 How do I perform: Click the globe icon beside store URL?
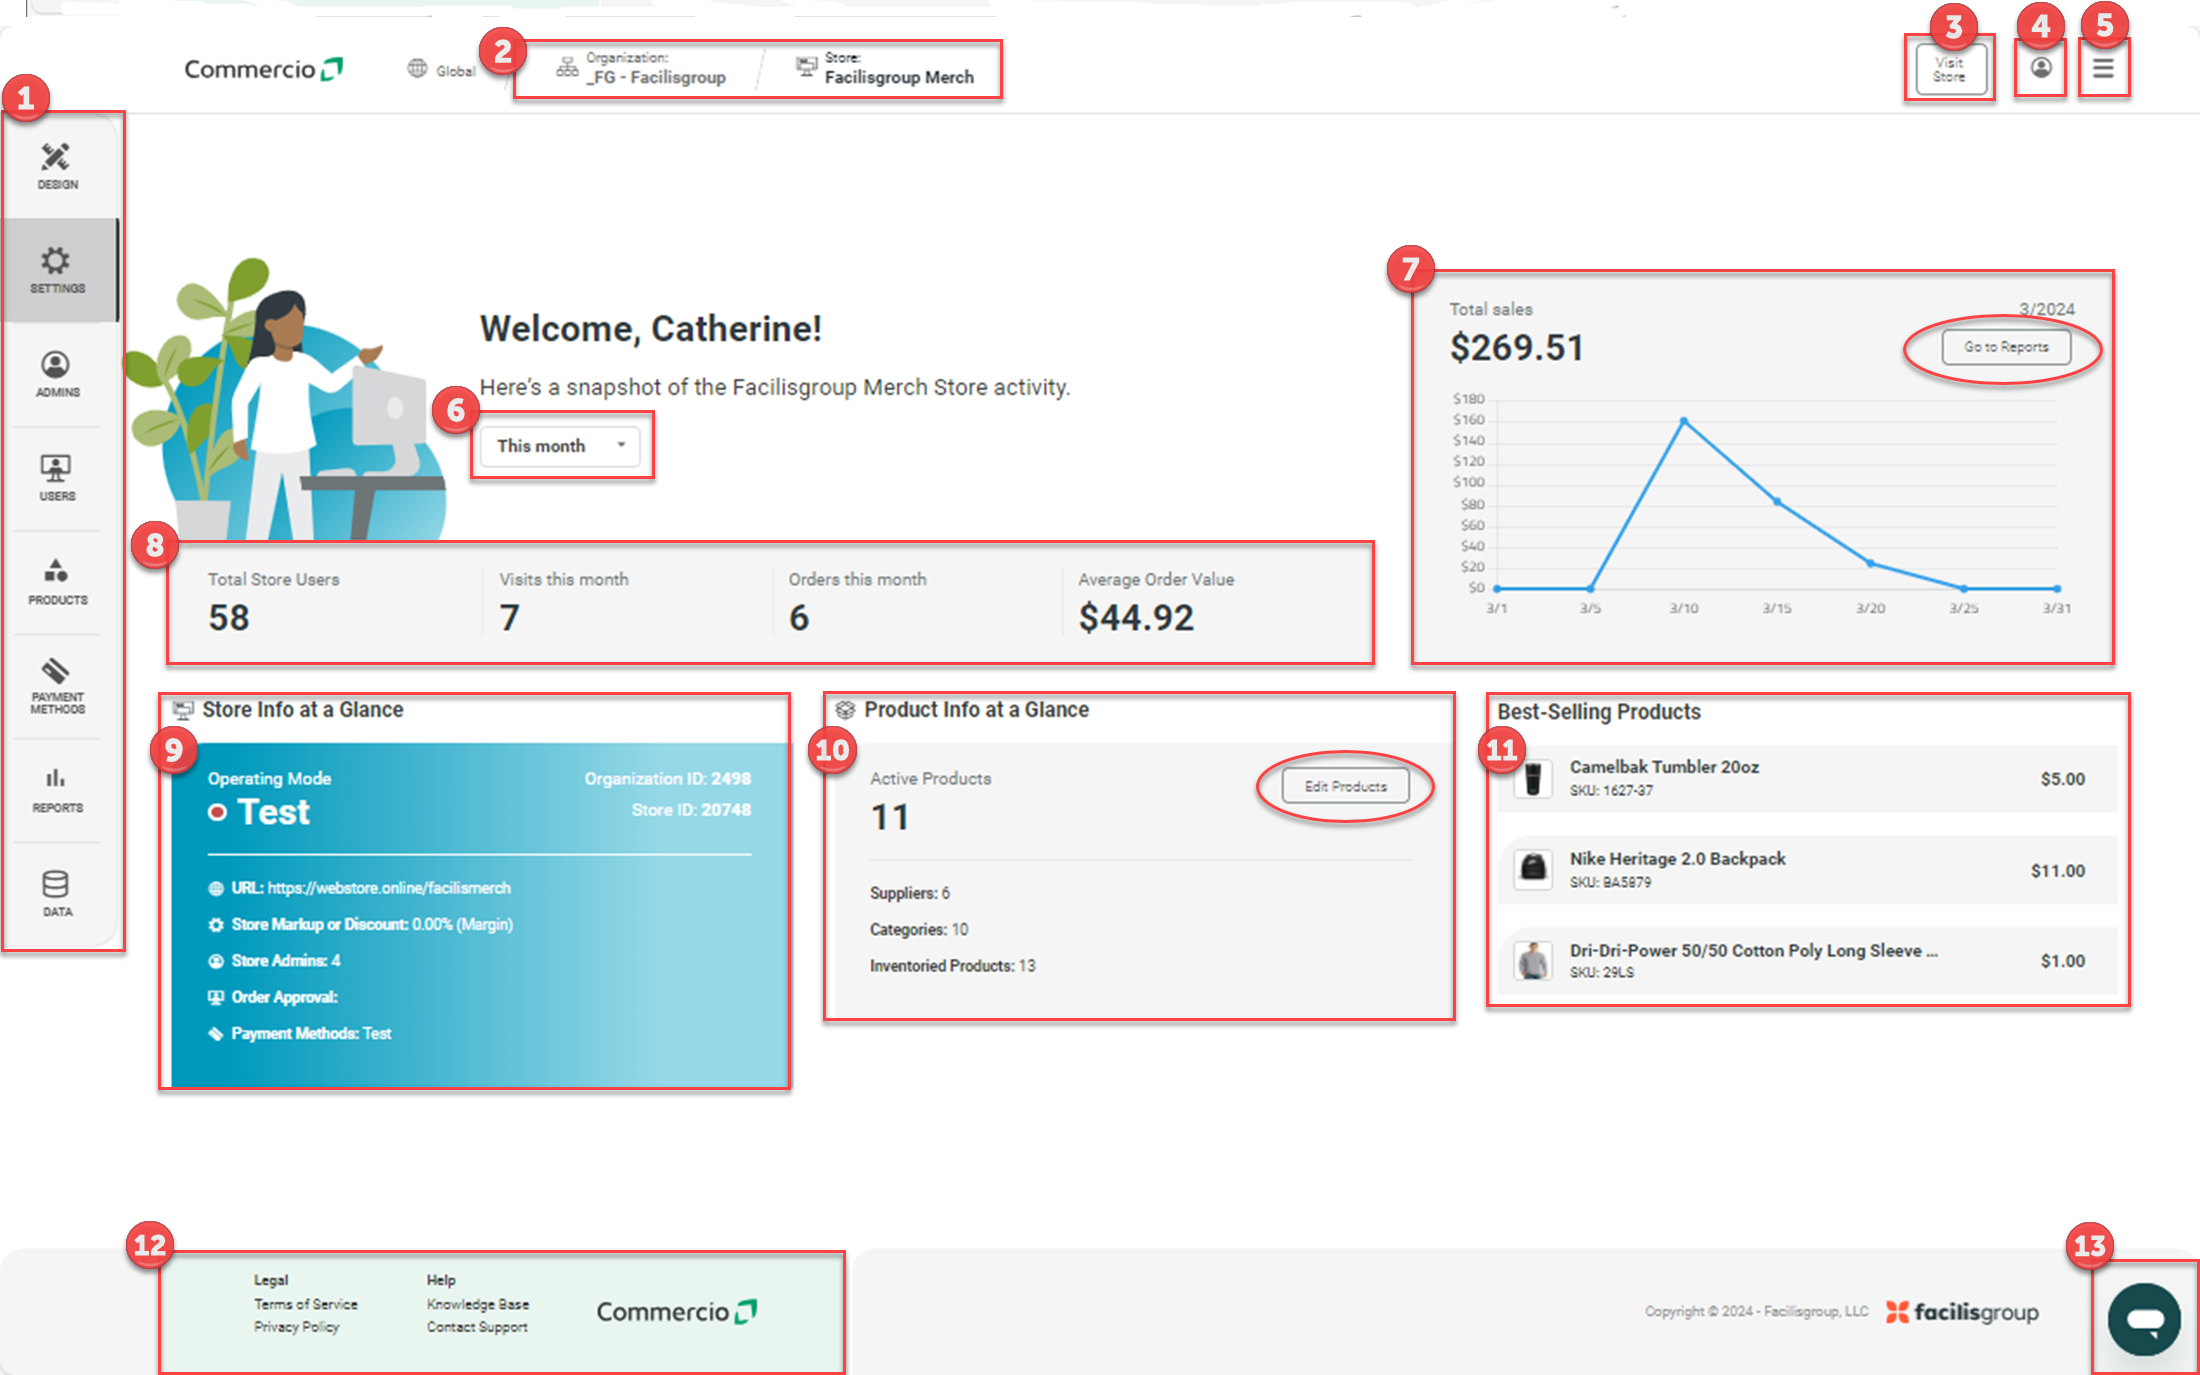coord(216,888)
